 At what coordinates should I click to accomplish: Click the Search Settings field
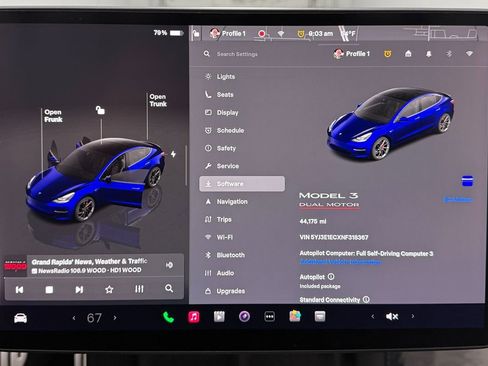(237, 54)
